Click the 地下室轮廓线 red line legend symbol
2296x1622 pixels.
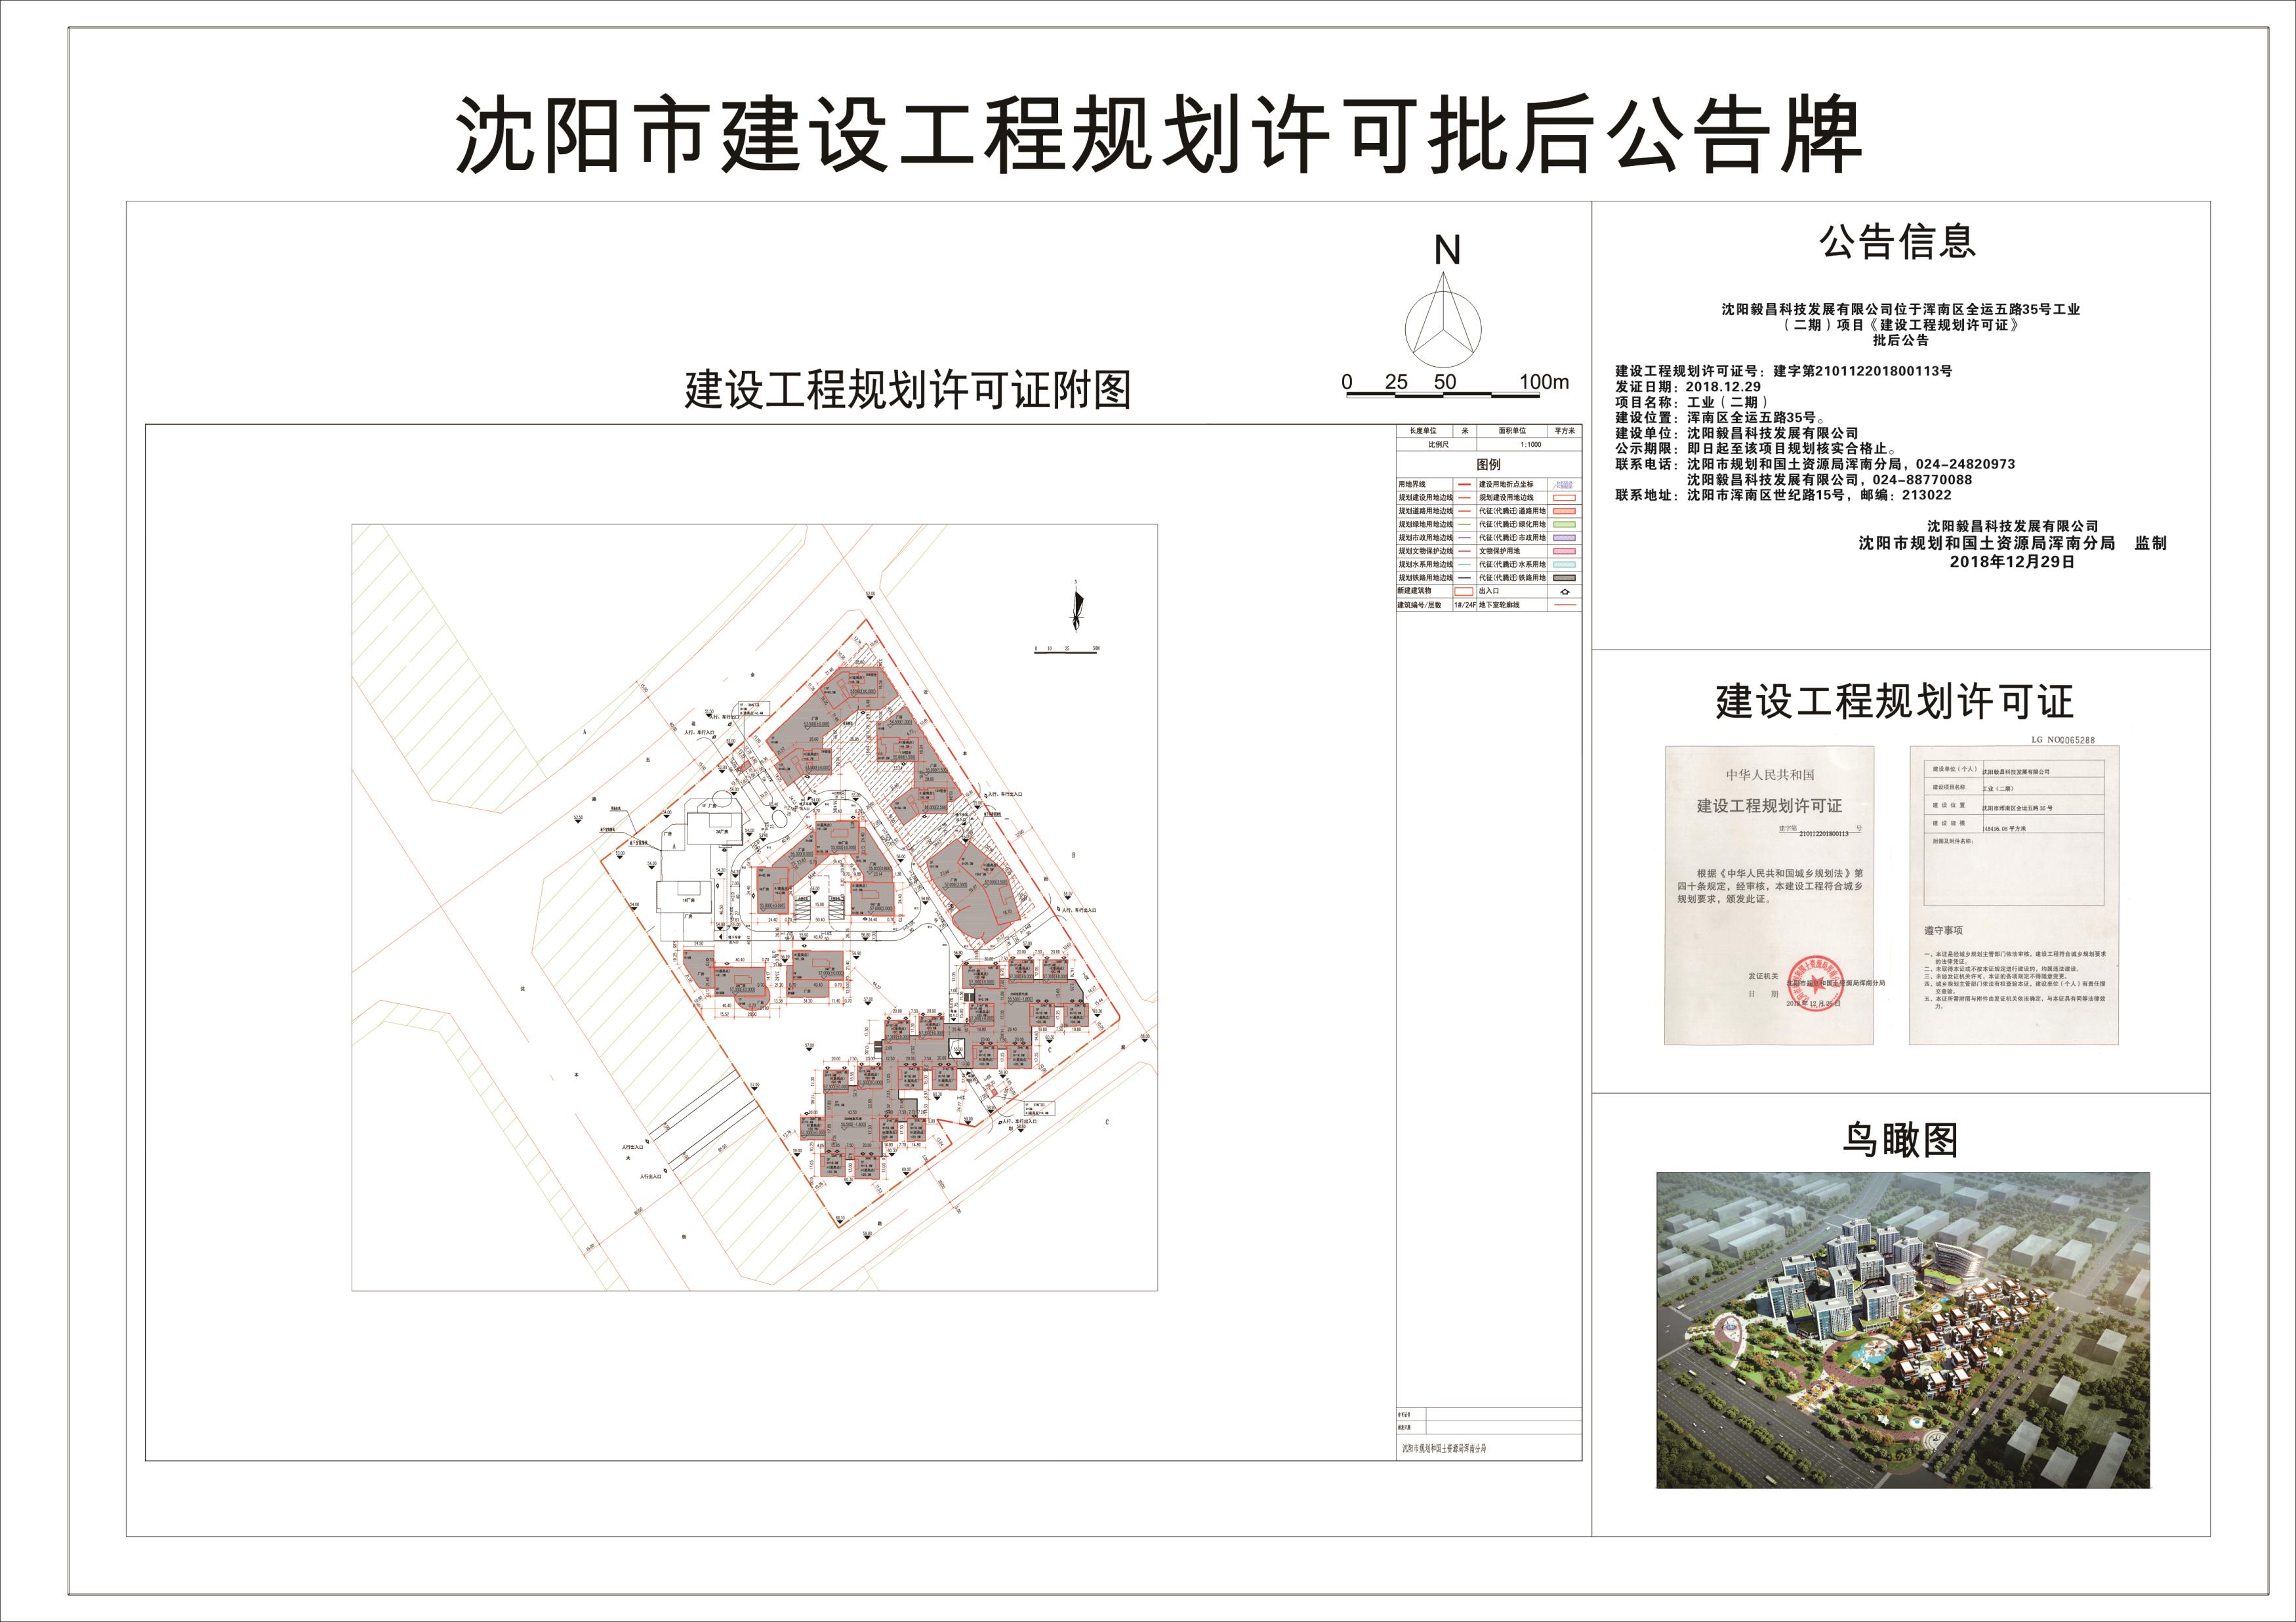tap(1565, 605)
